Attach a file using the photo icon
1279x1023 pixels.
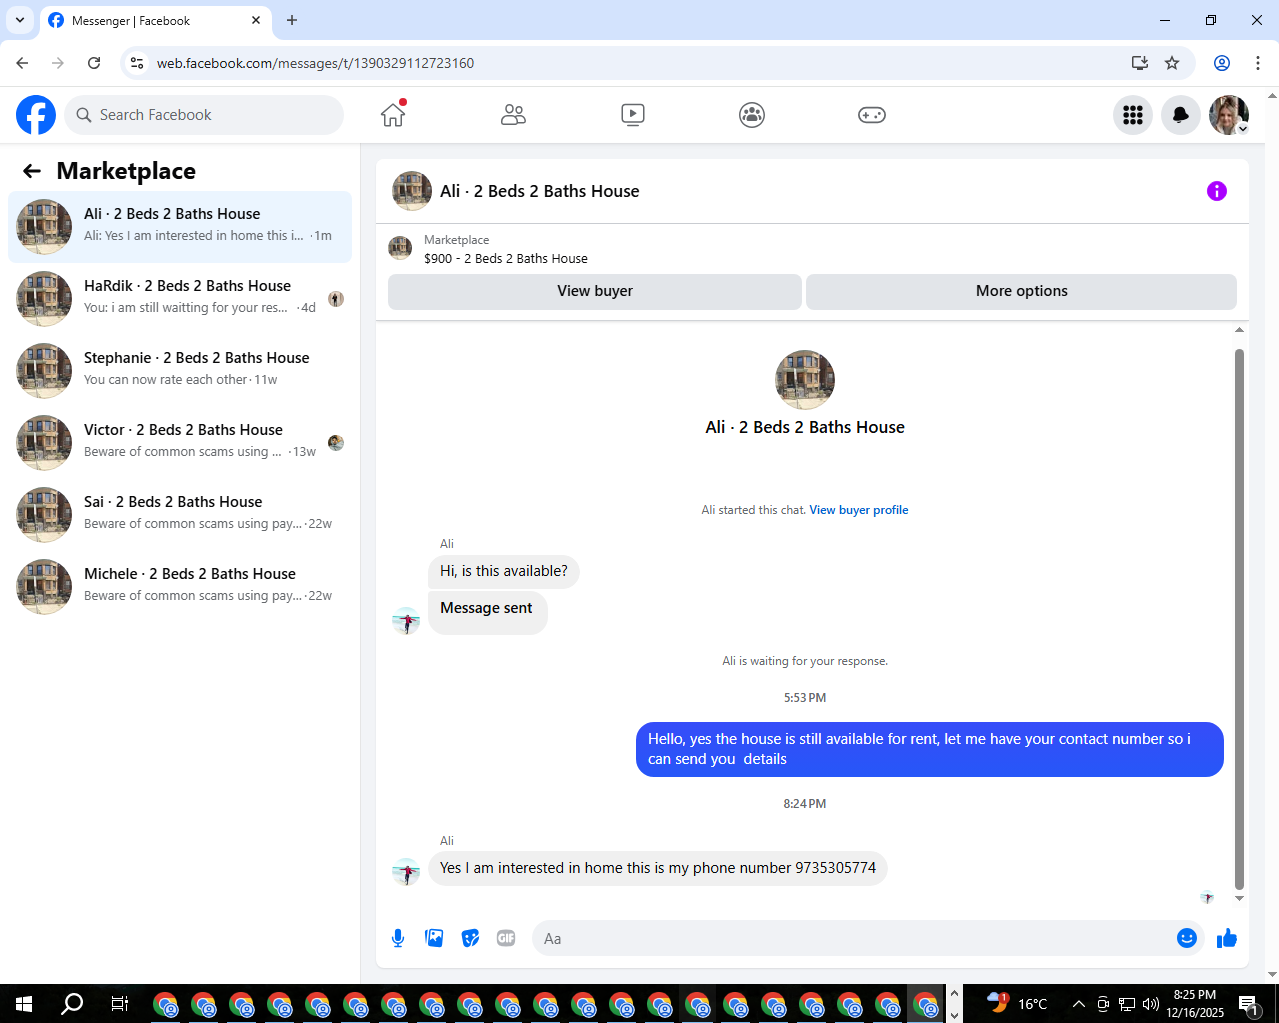[x=434, y=938]
